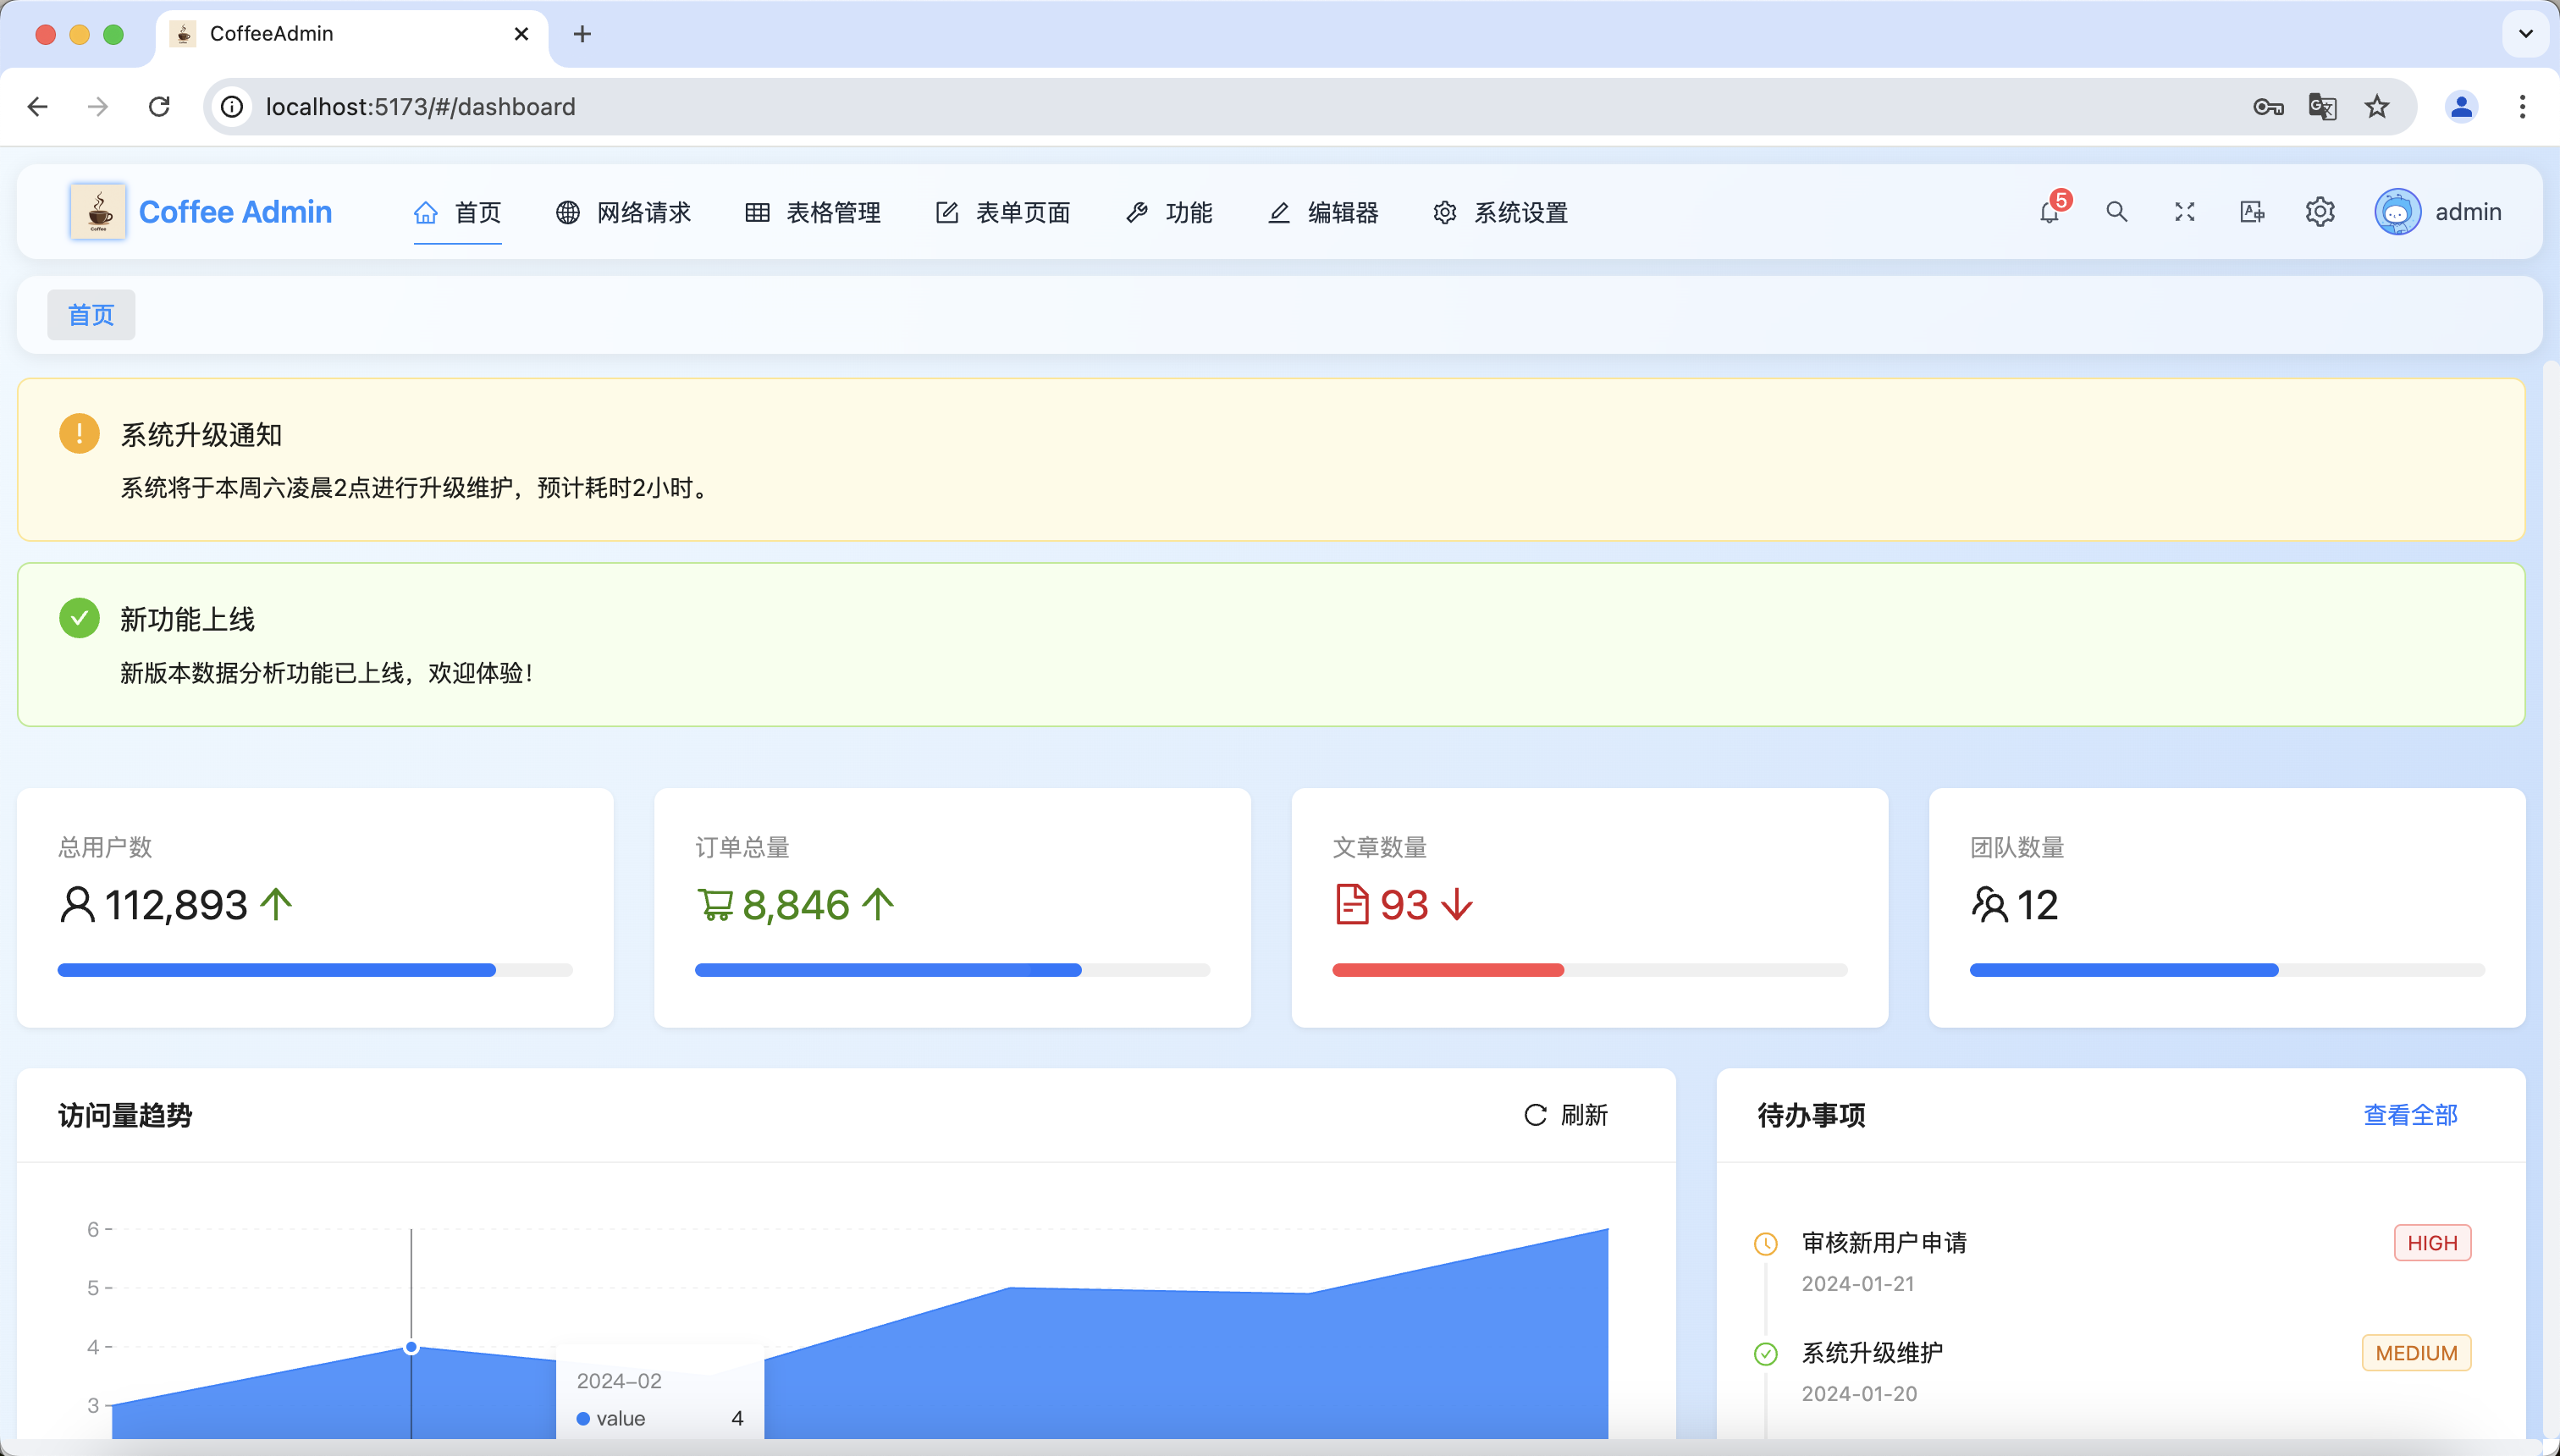Click the green check icon for 系统升级维护

[1766, 1354]
